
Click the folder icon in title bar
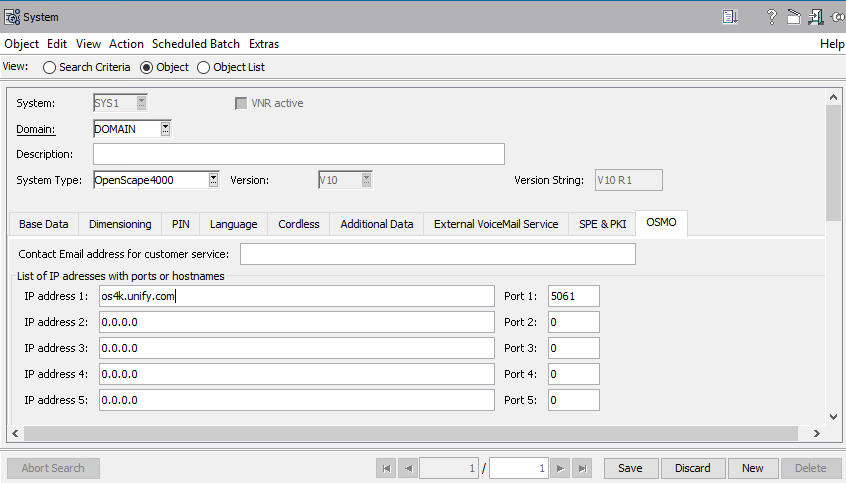click(x=794, y=17)
